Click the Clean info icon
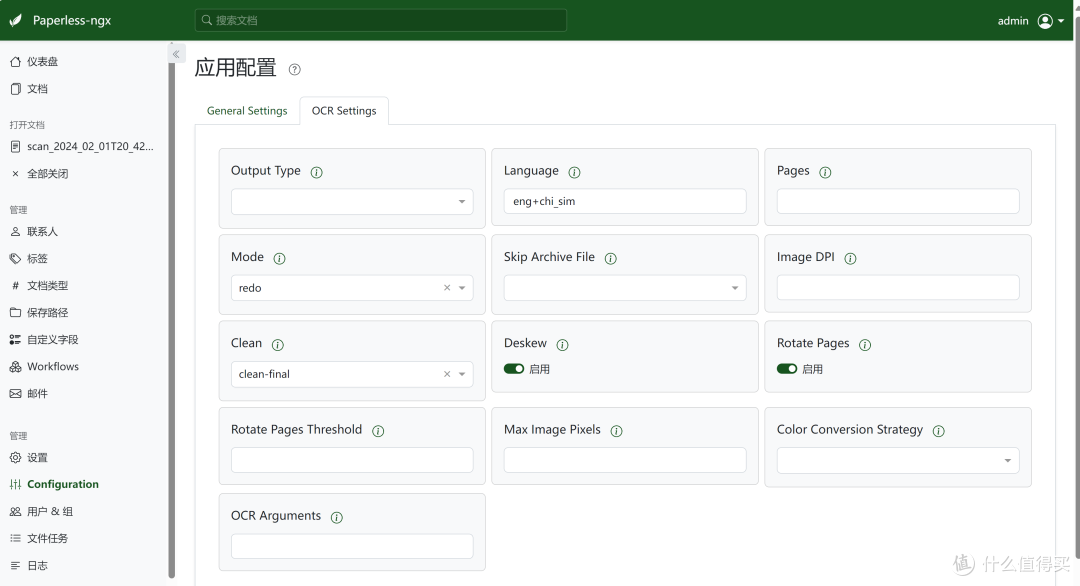This screenshot has height=586, width=1080. click(278, 344)
